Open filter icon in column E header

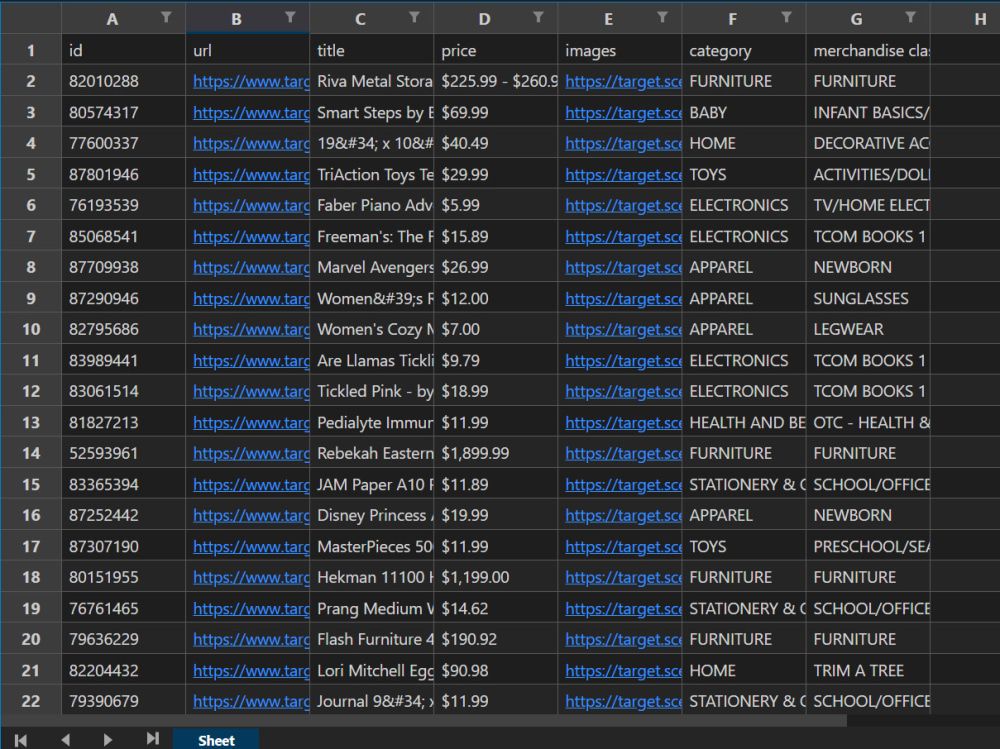coord(663,18)
